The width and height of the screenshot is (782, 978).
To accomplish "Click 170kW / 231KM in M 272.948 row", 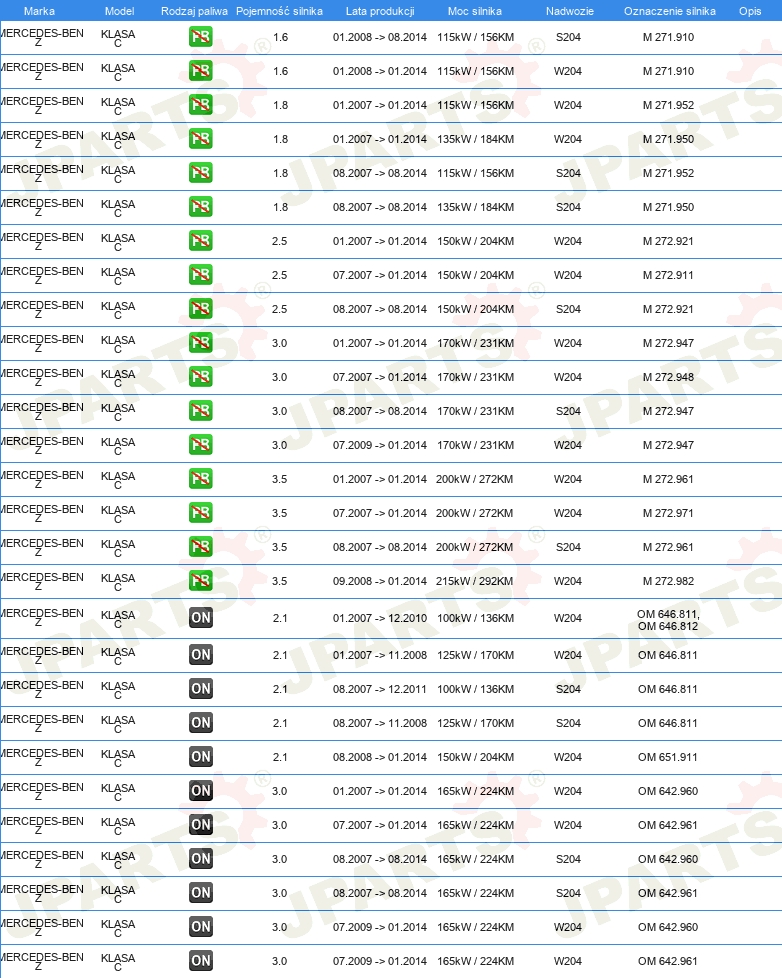I will pyautogui.click(x=475, y=377).
